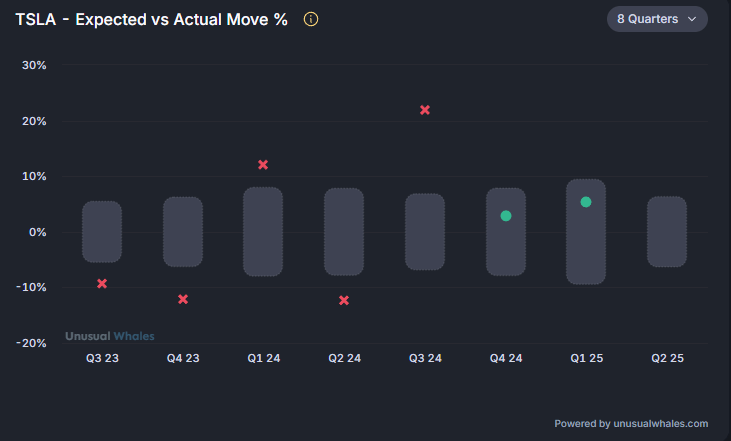Click the TSLA Expected vs Actual Move title
The height and width of the screenshot is (441, 731).
(x=151, y=20)
